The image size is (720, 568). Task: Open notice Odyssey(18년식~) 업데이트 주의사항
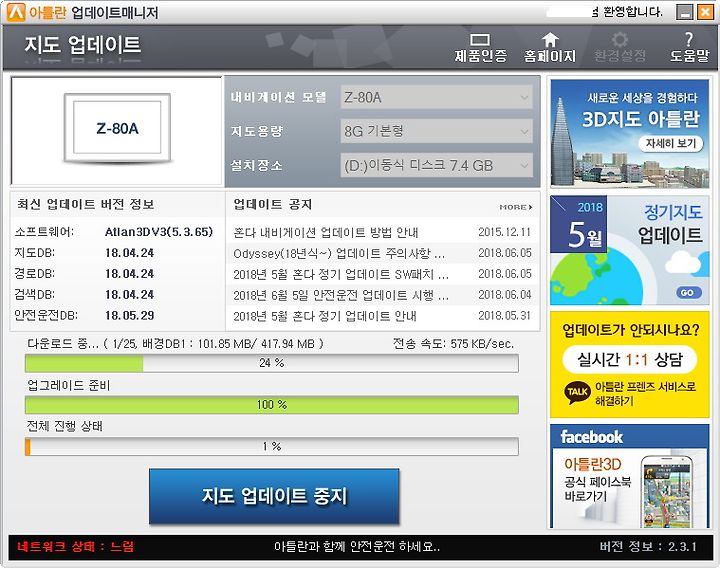(339, 253)
